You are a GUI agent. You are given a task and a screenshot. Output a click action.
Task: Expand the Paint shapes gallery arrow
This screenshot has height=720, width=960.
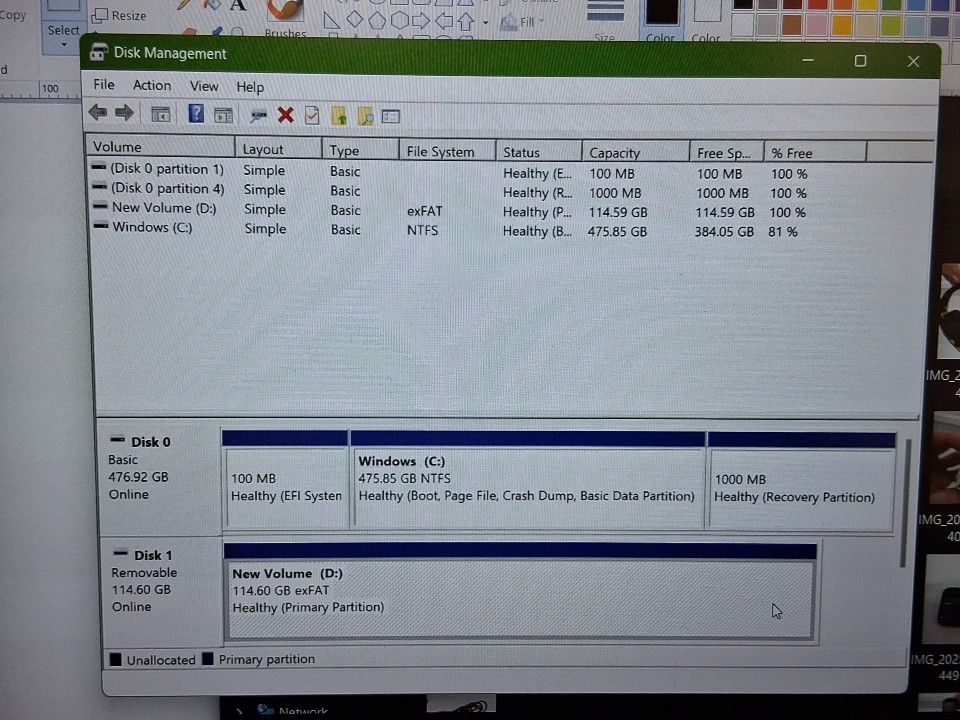[x=486, y=23]
